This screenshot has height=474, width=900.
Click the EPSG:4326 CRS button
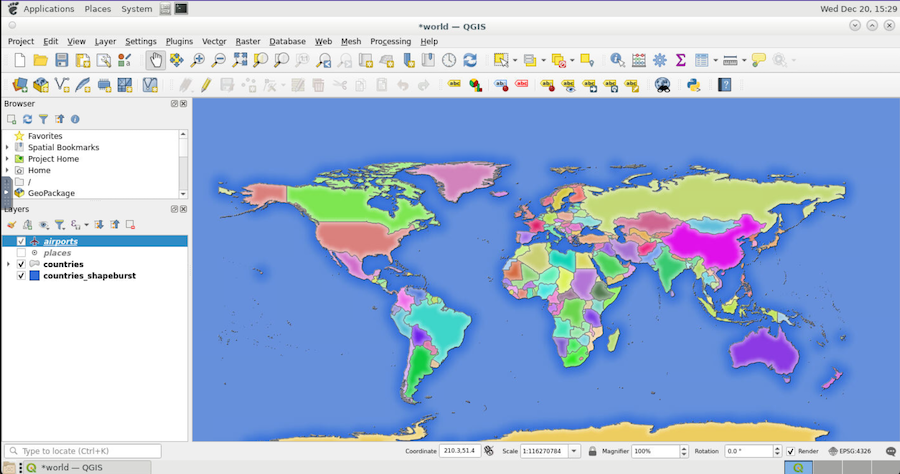(x=849, y=451)
